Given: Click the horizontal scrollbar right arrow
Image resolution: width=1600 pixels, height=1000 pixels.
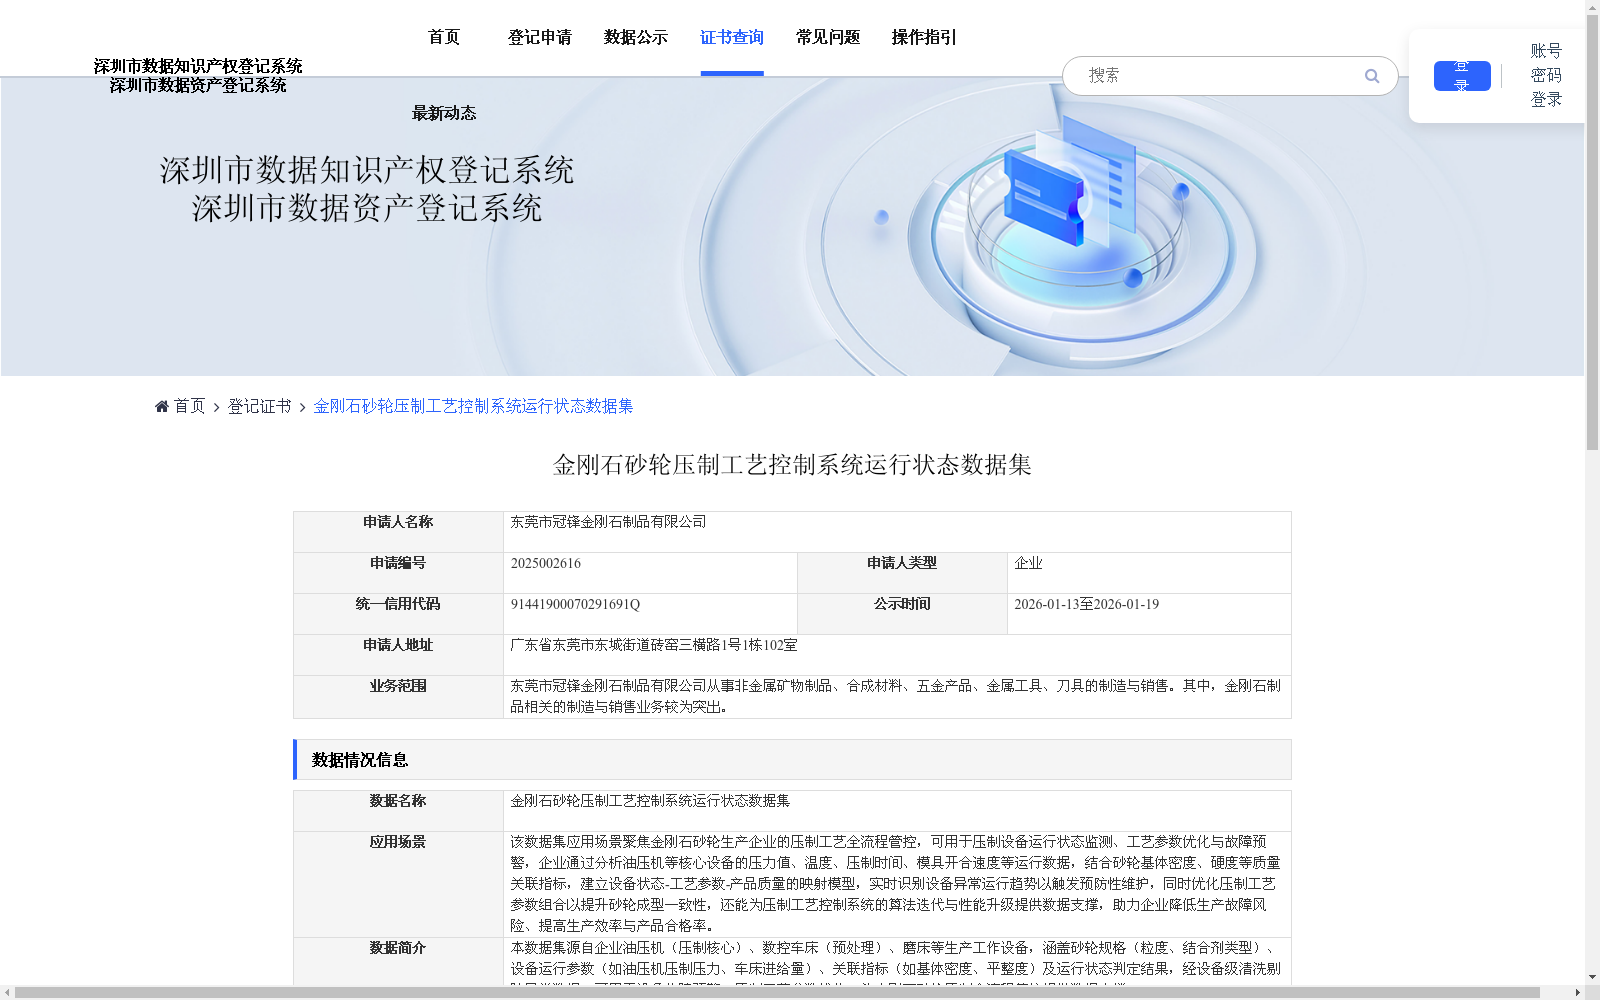Looking at the screenshot, I should click(x=1577, y=992).
